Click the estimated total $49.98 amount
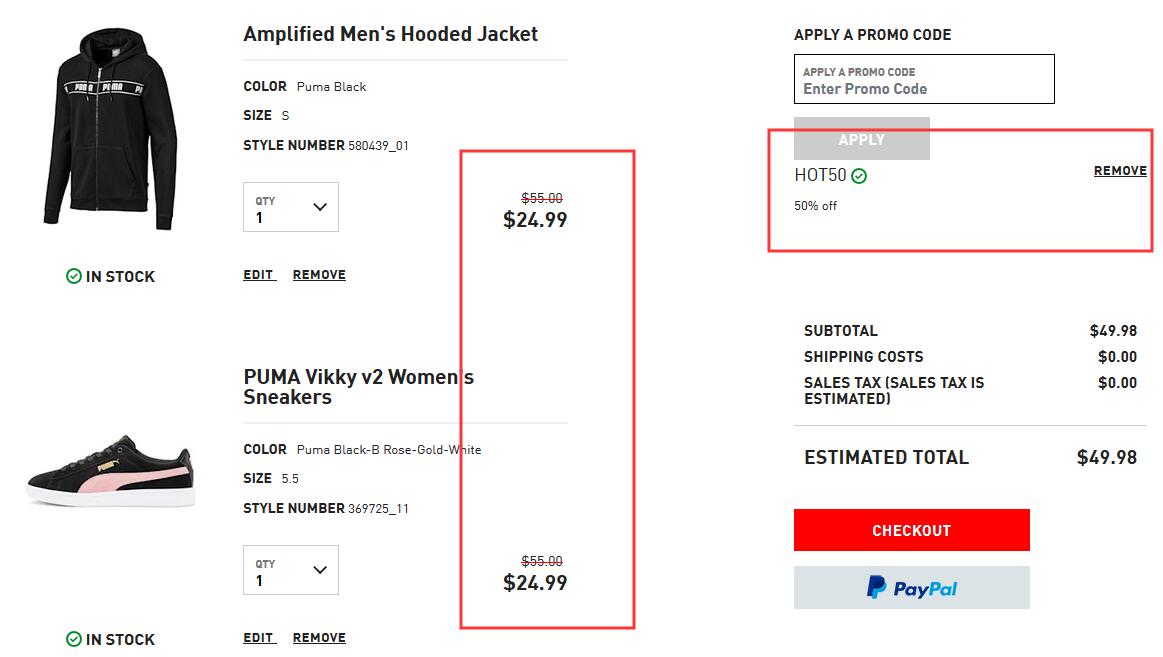This screenshot has height=657, width=1163. (1107, 458)
